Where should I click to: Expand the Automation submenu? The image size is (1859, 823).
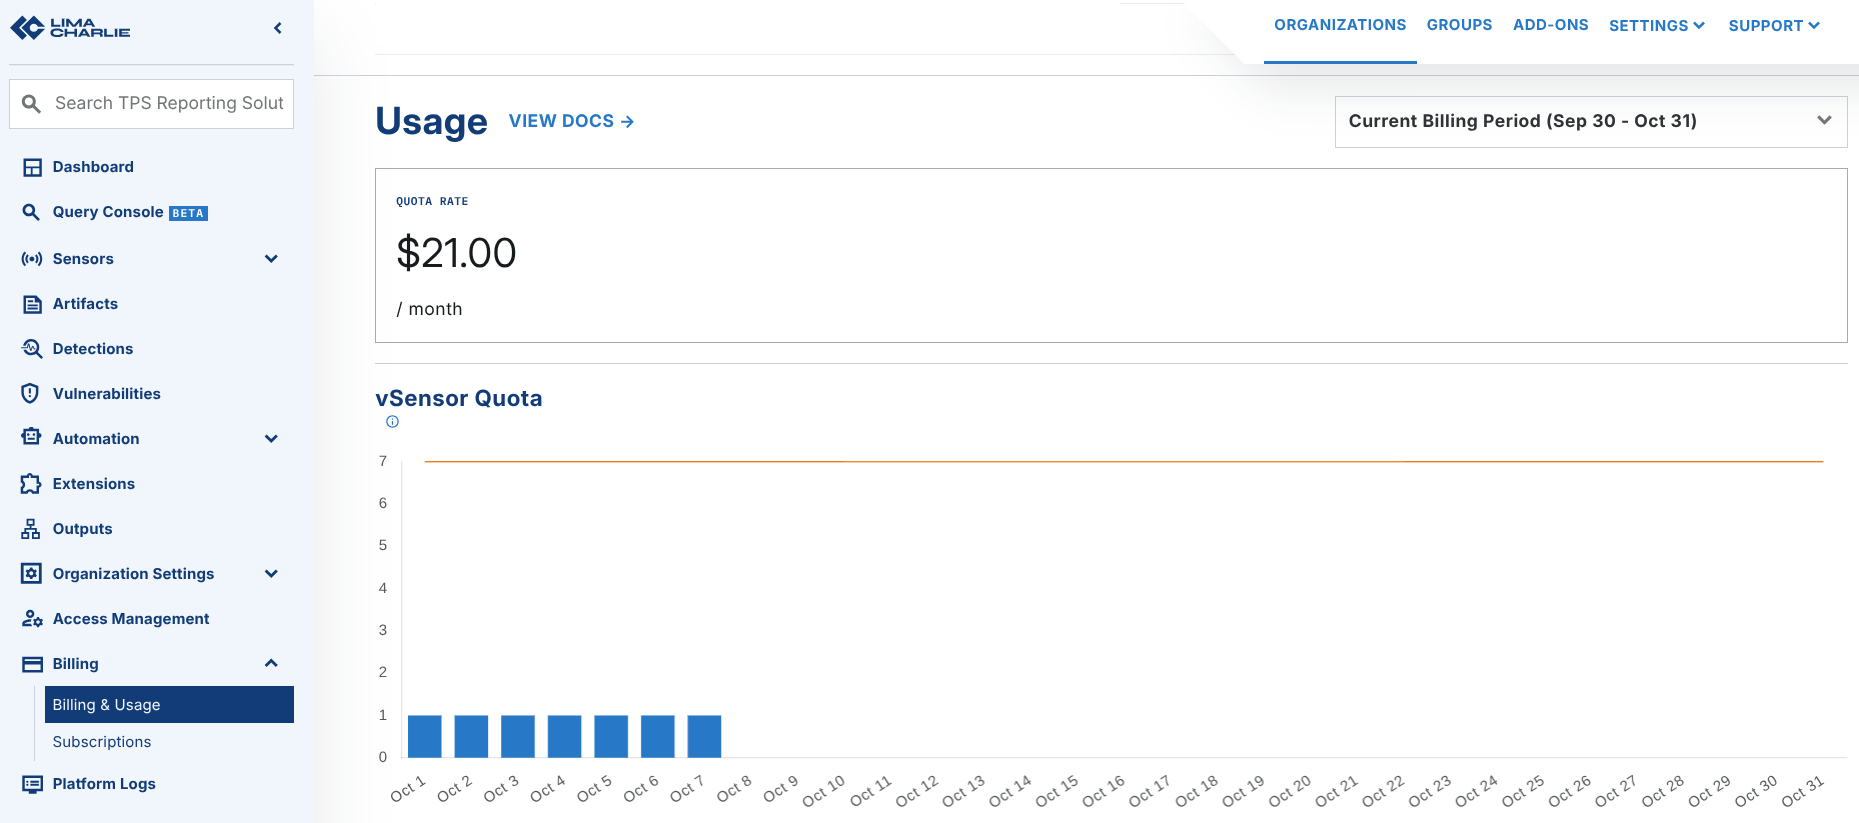click(271, 439)
